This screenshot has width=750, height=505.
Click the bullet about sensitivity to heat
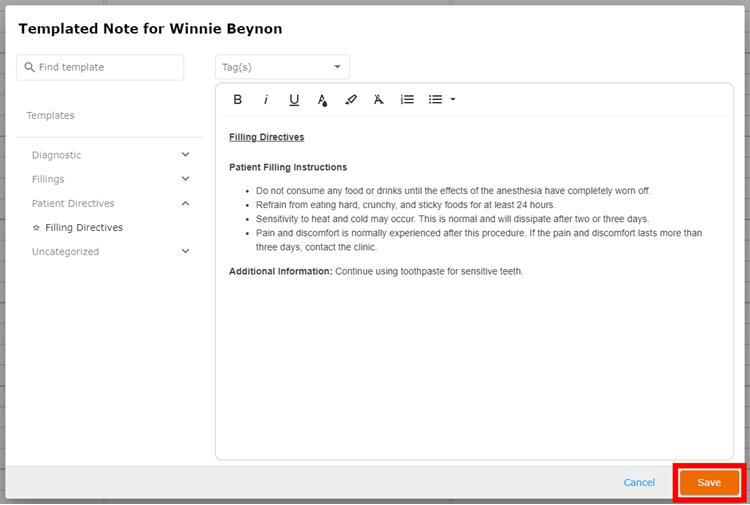(x=452, y=219)
